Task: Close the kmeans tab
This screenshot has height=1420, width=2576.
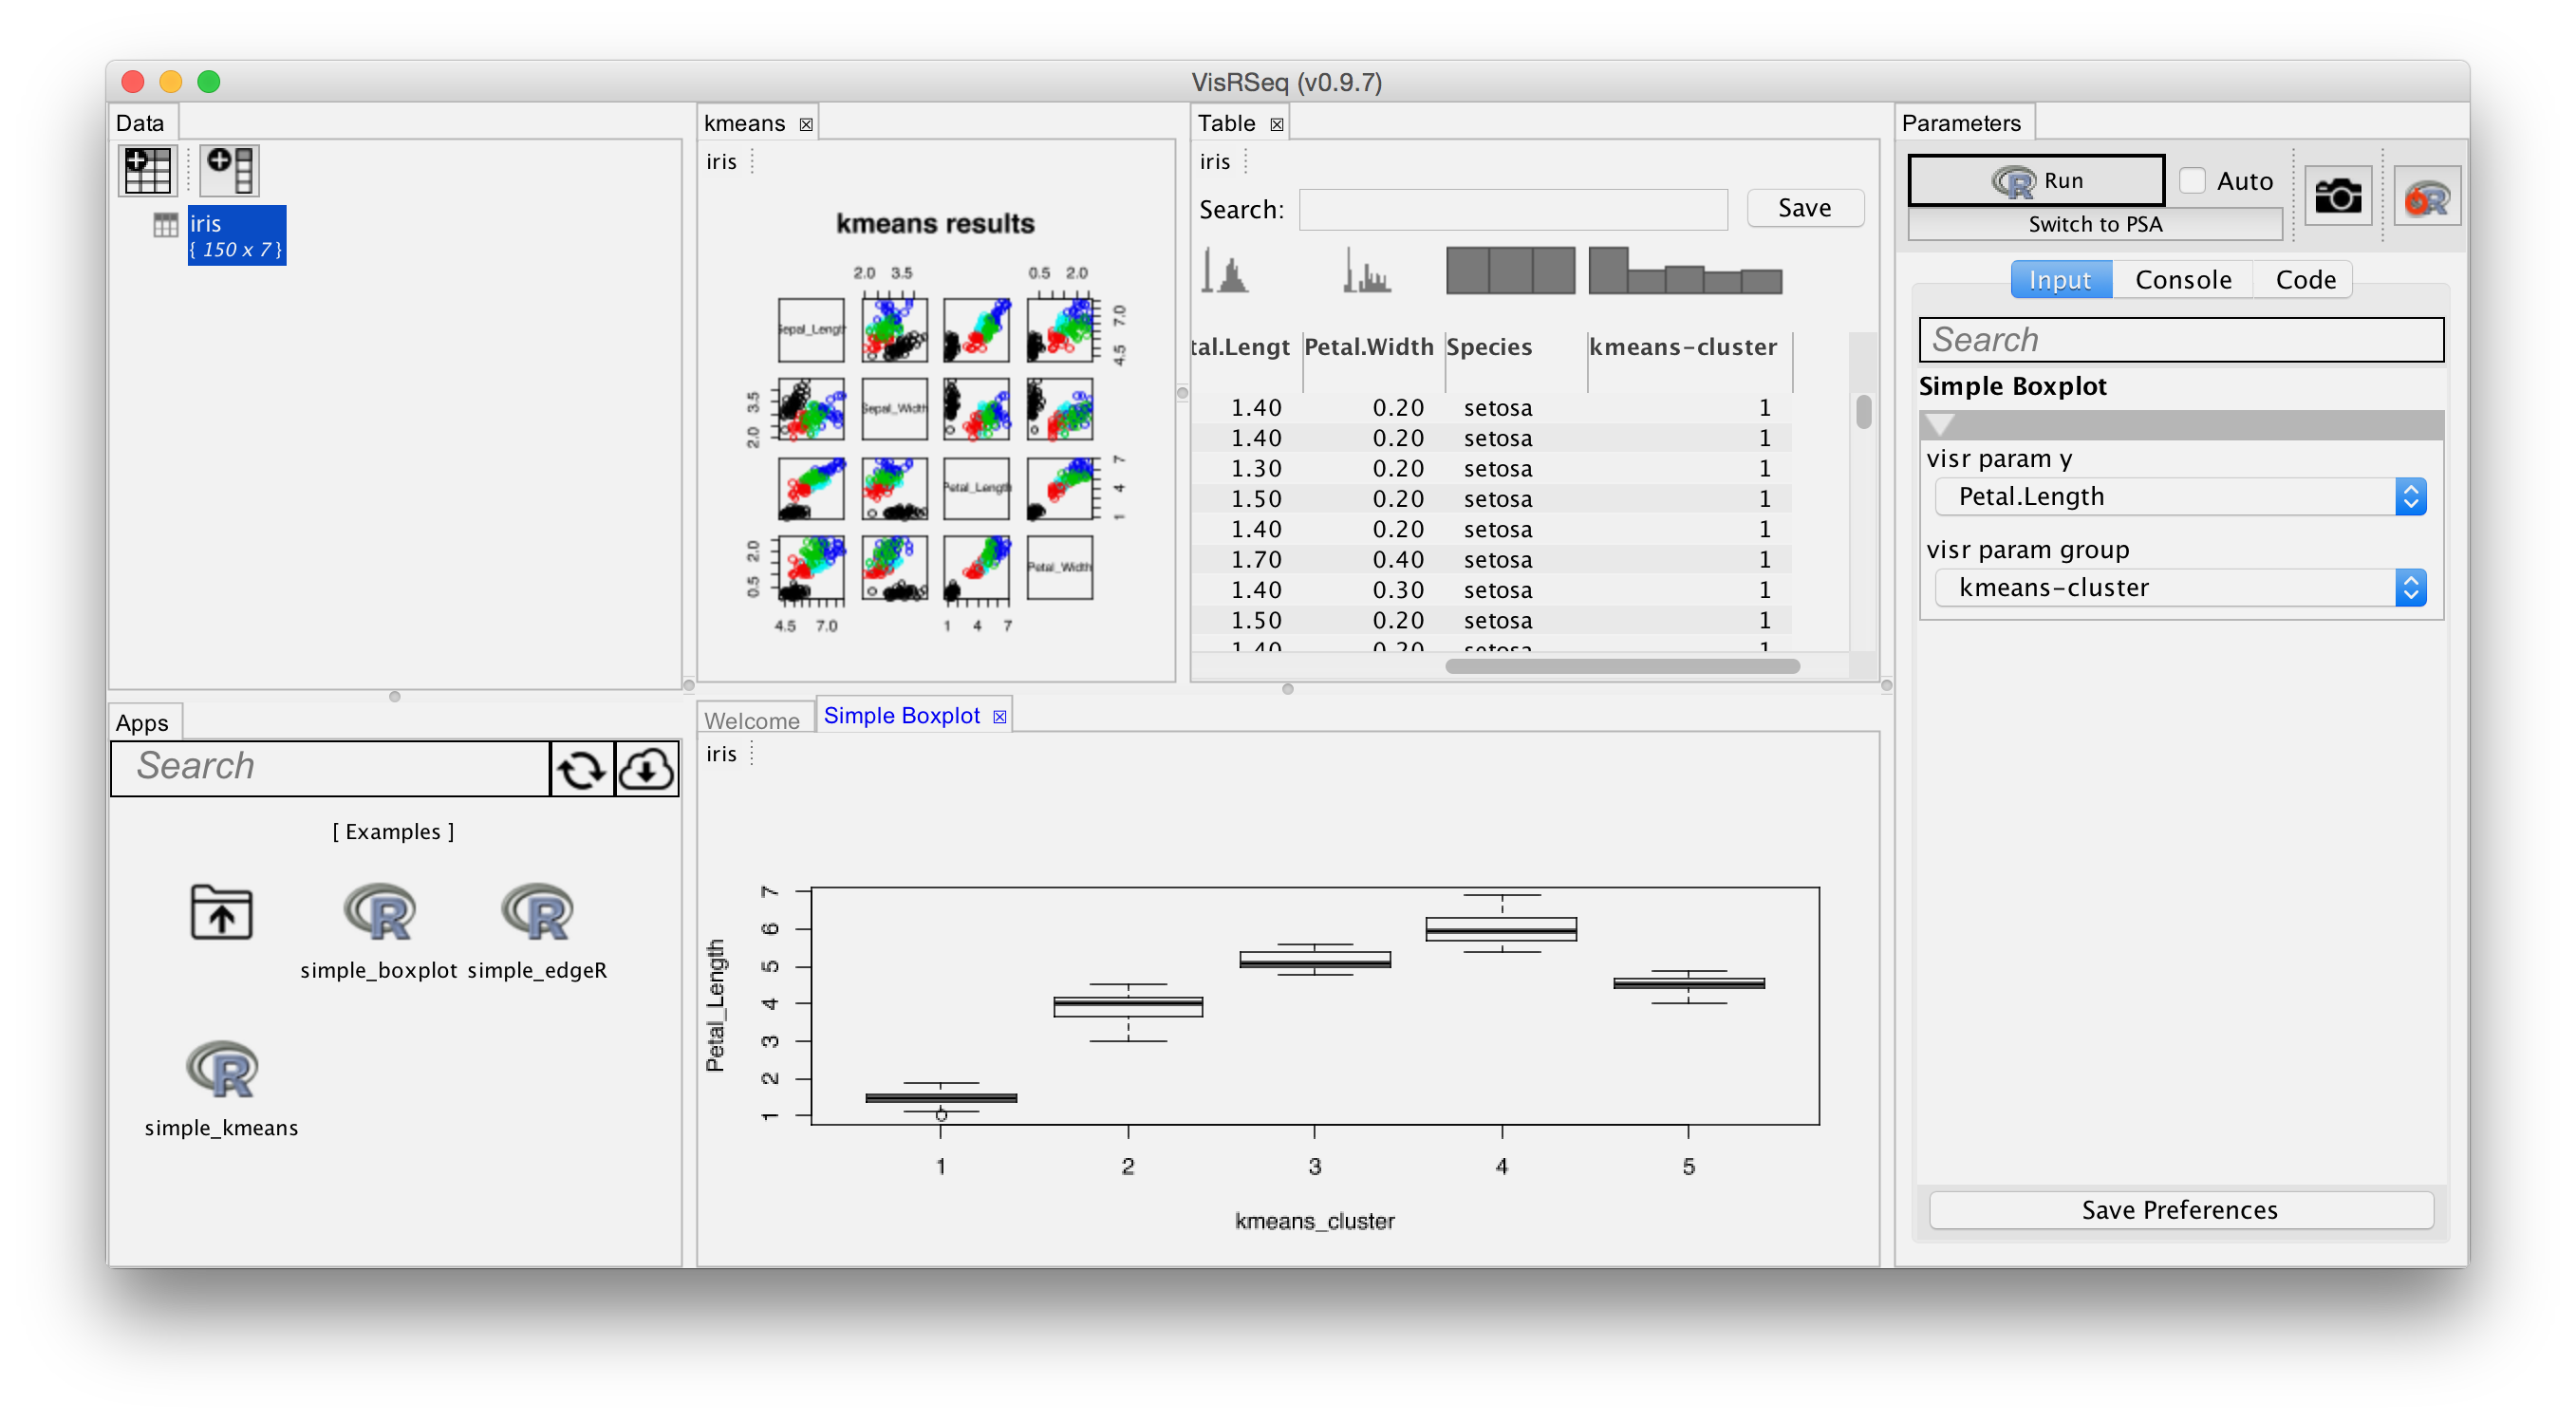Action: pos(806,125)
